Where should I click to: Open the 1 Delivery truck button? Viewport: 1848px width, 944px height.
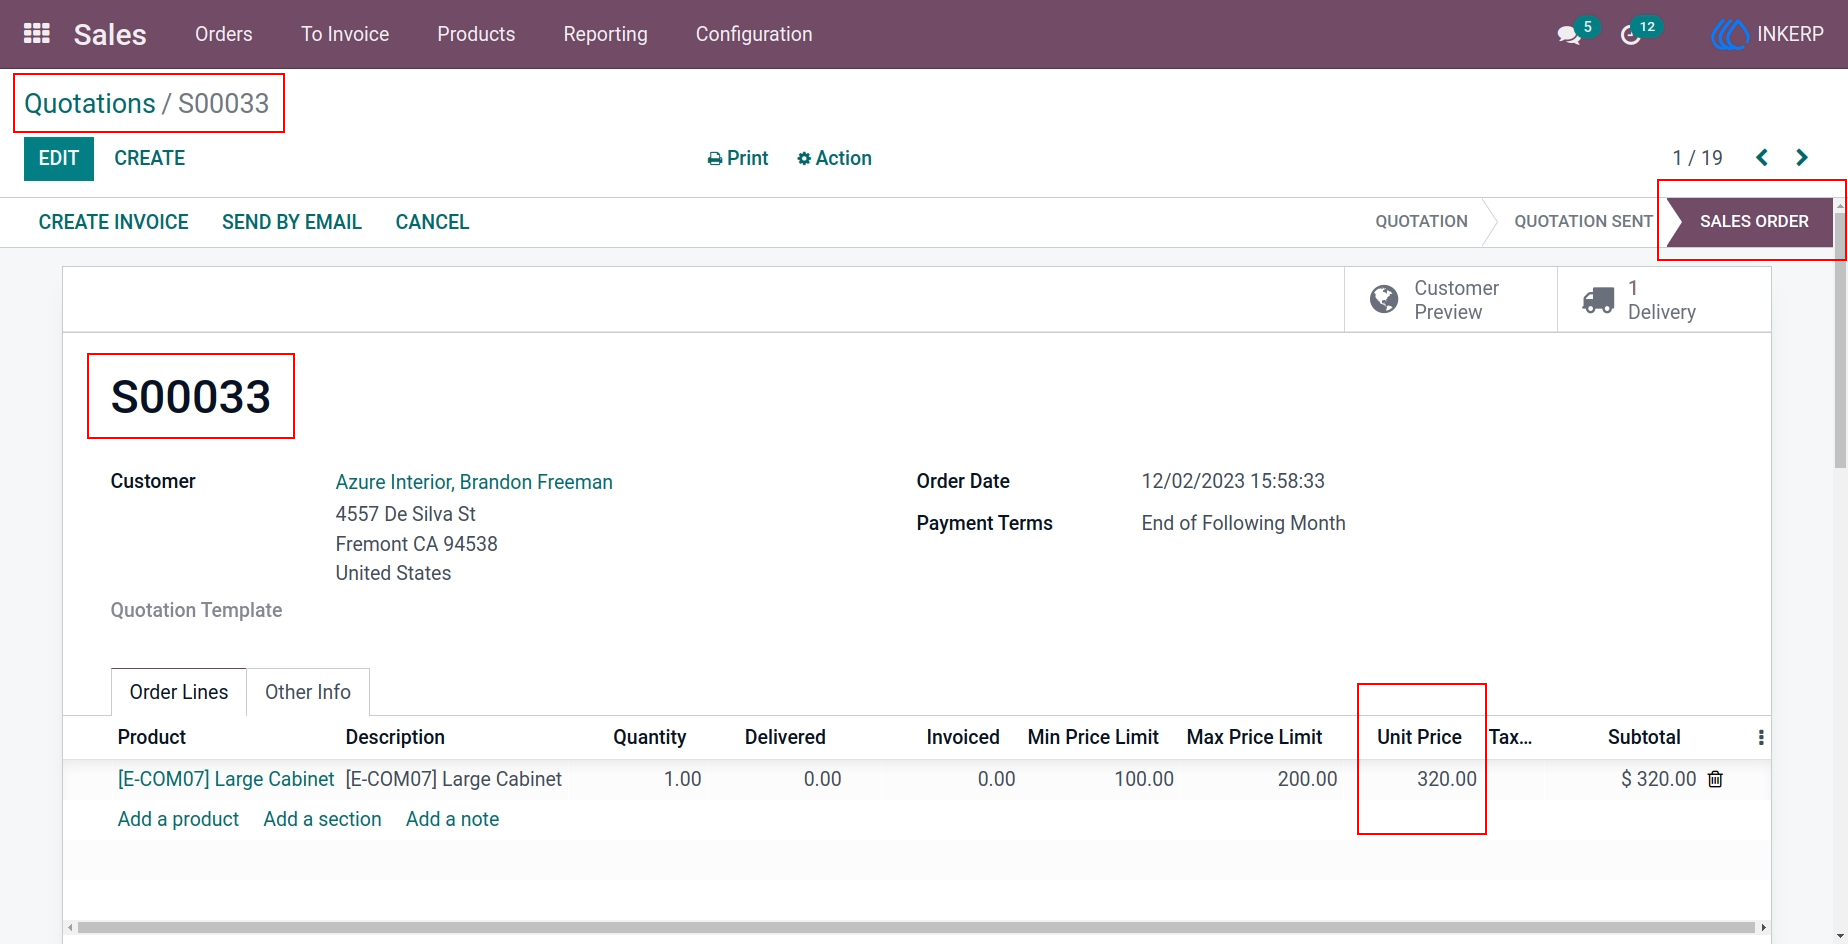click(1664, 300)
